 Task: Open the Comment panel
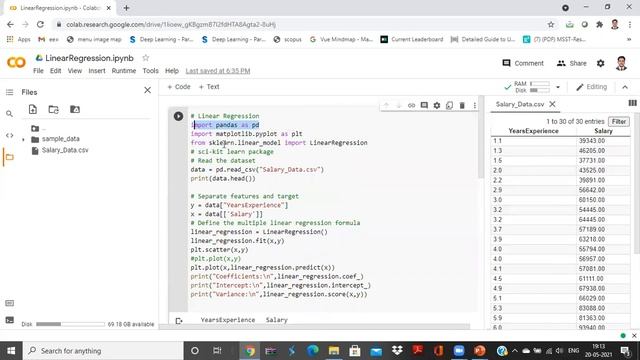point(523,63)
